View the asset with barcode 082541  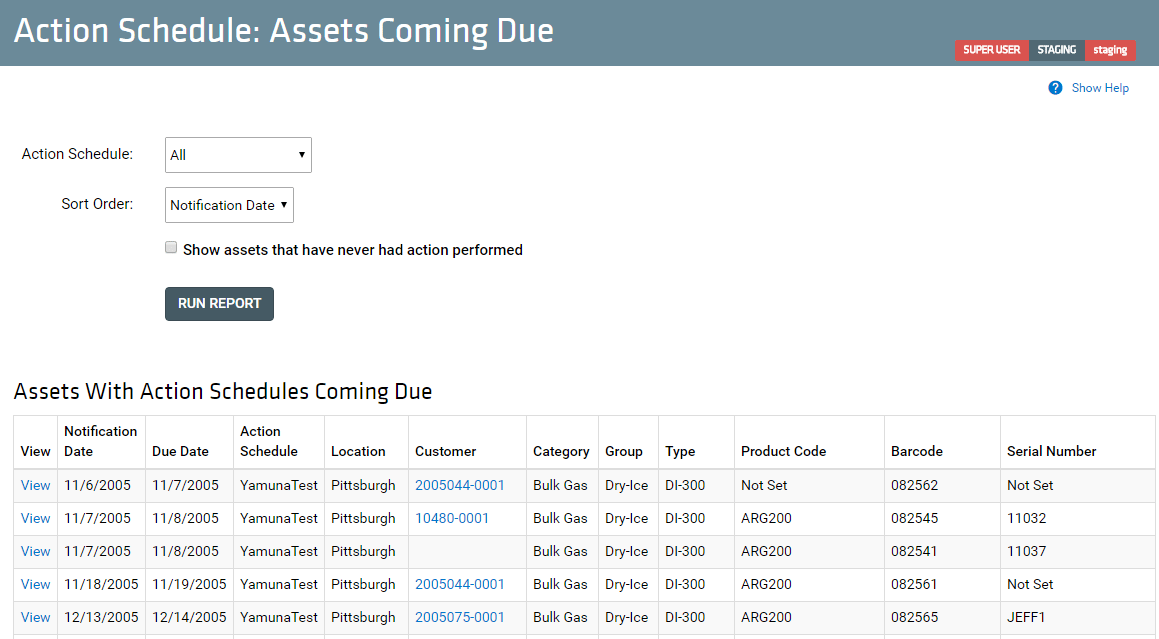(35, 551)
